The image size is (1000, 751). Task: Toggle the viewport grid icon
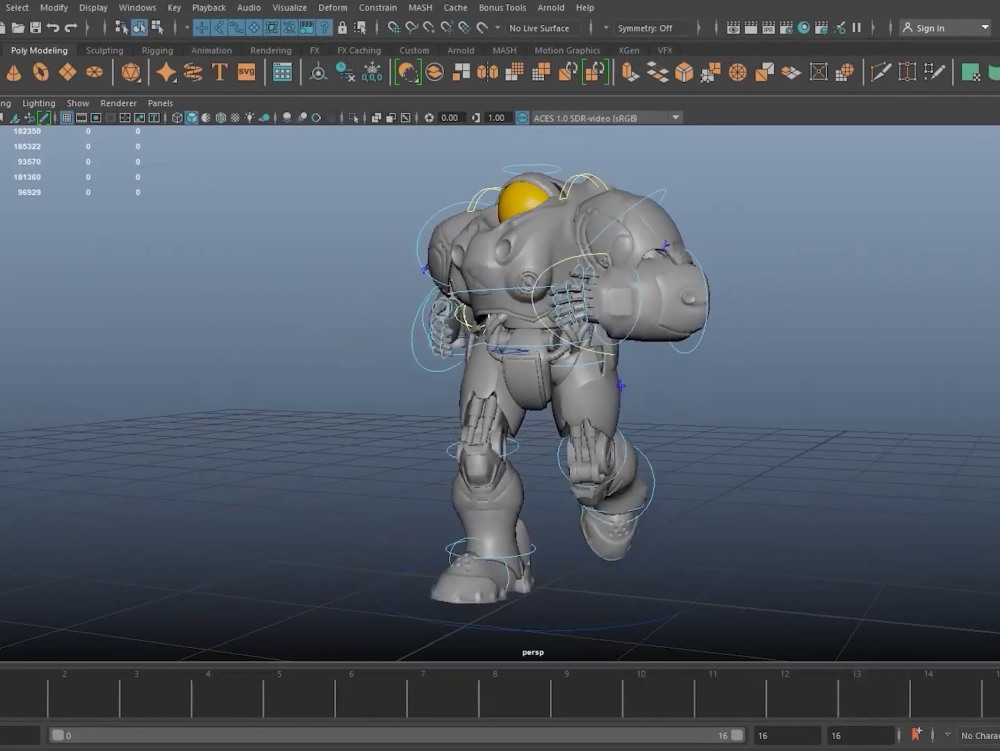[66, 118]
